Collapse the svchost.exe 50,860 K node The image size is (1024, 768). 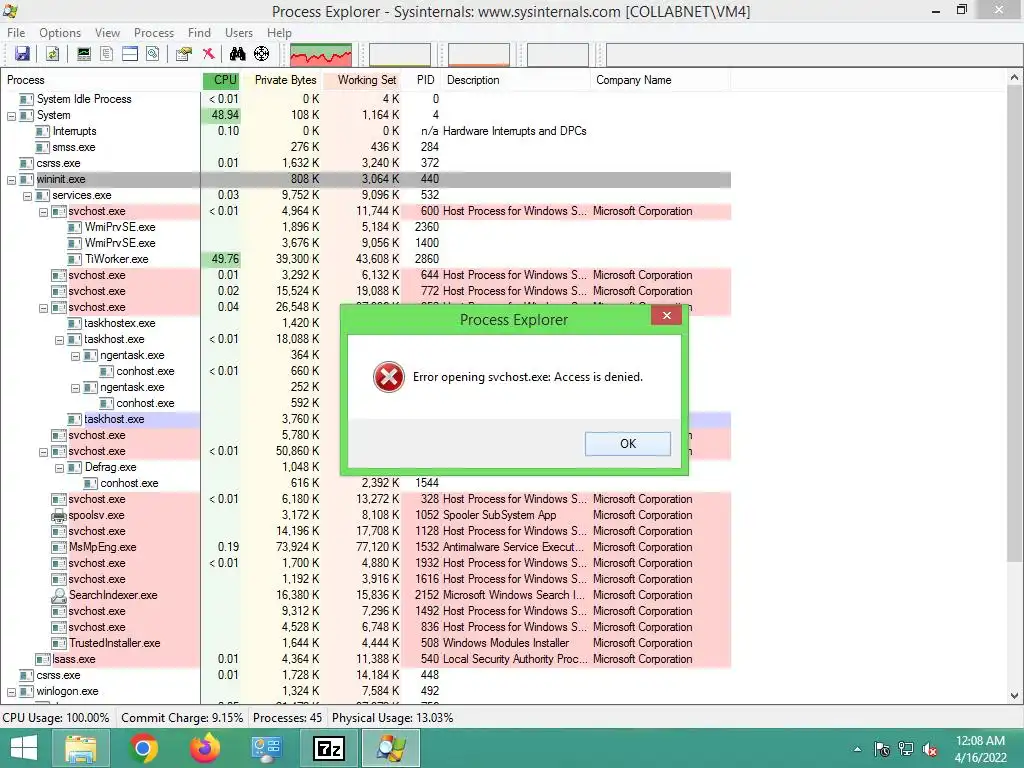pyautogui.click(x=44, y=452)
